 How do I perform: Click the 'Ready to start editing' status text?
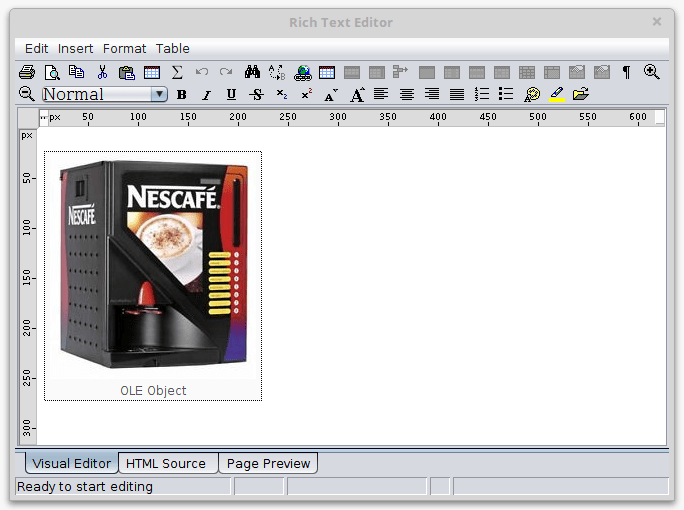coord(85,486)
